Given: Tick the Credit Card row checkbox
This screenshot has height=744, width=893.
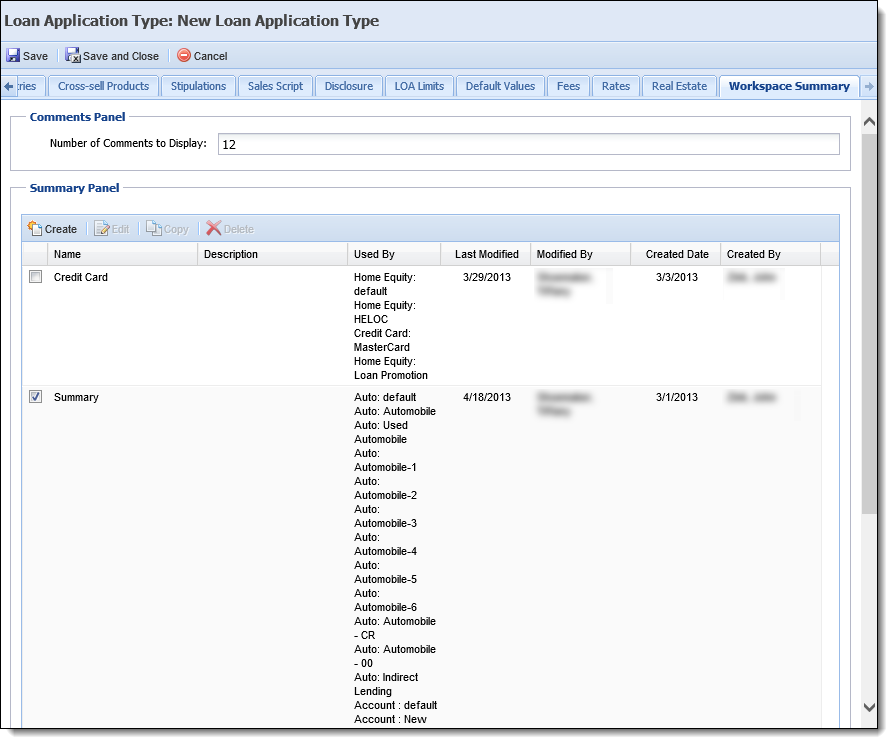Looking at the screenshot, I should [35, 277].
